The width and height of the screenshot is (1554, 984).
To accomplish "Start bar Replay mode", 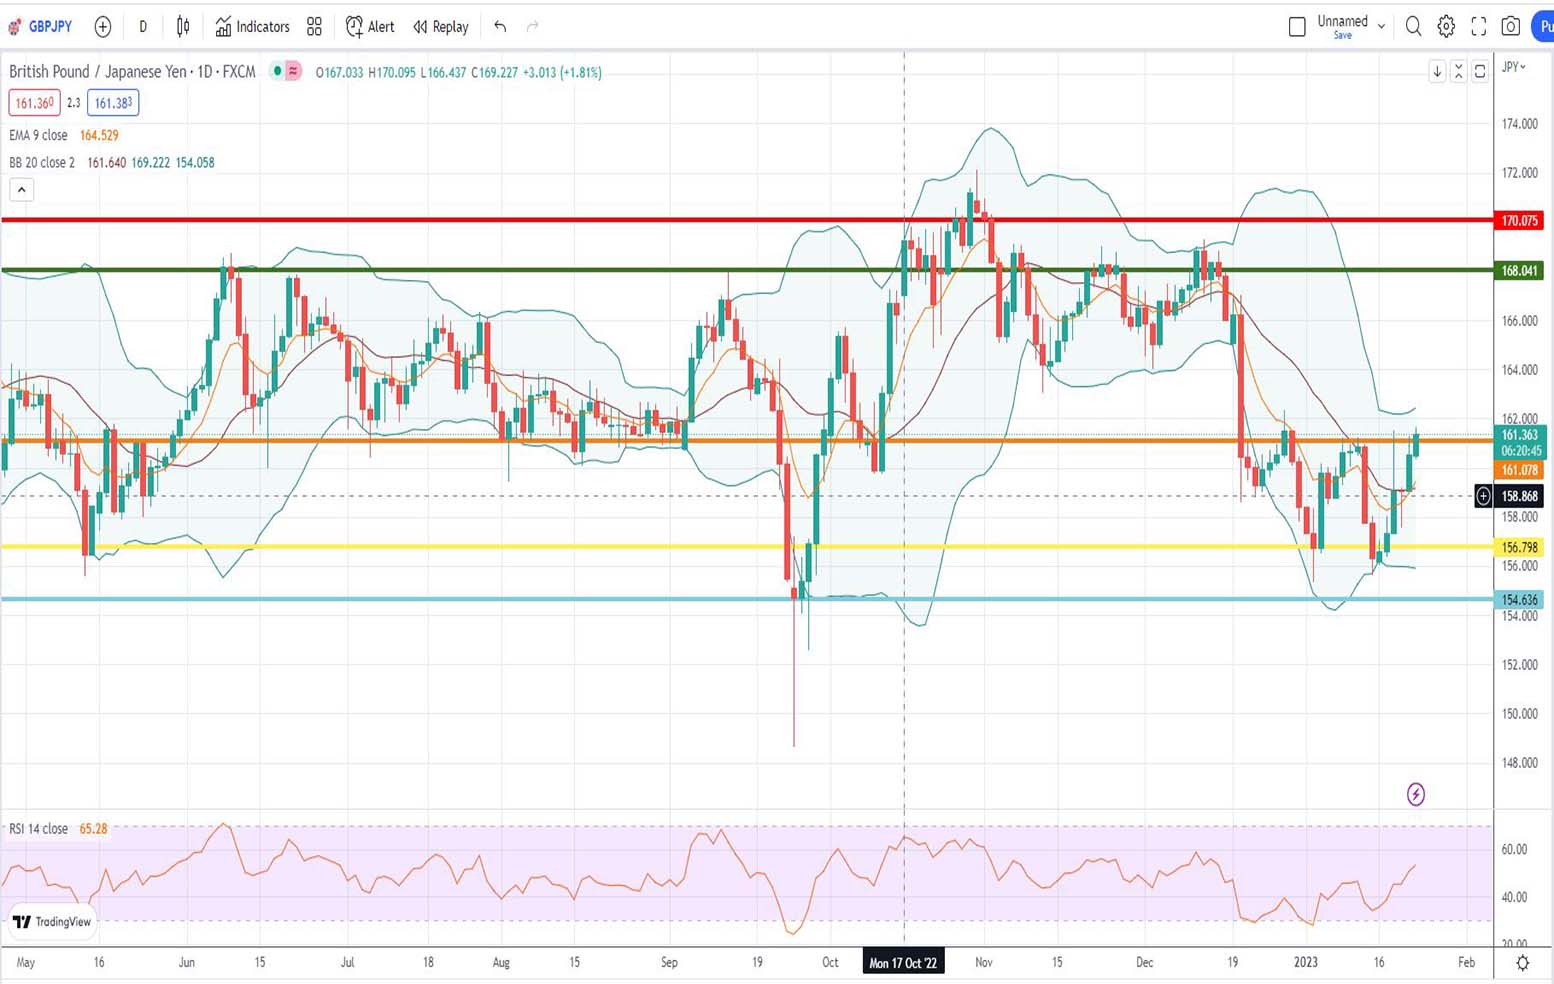I will 441,27.
